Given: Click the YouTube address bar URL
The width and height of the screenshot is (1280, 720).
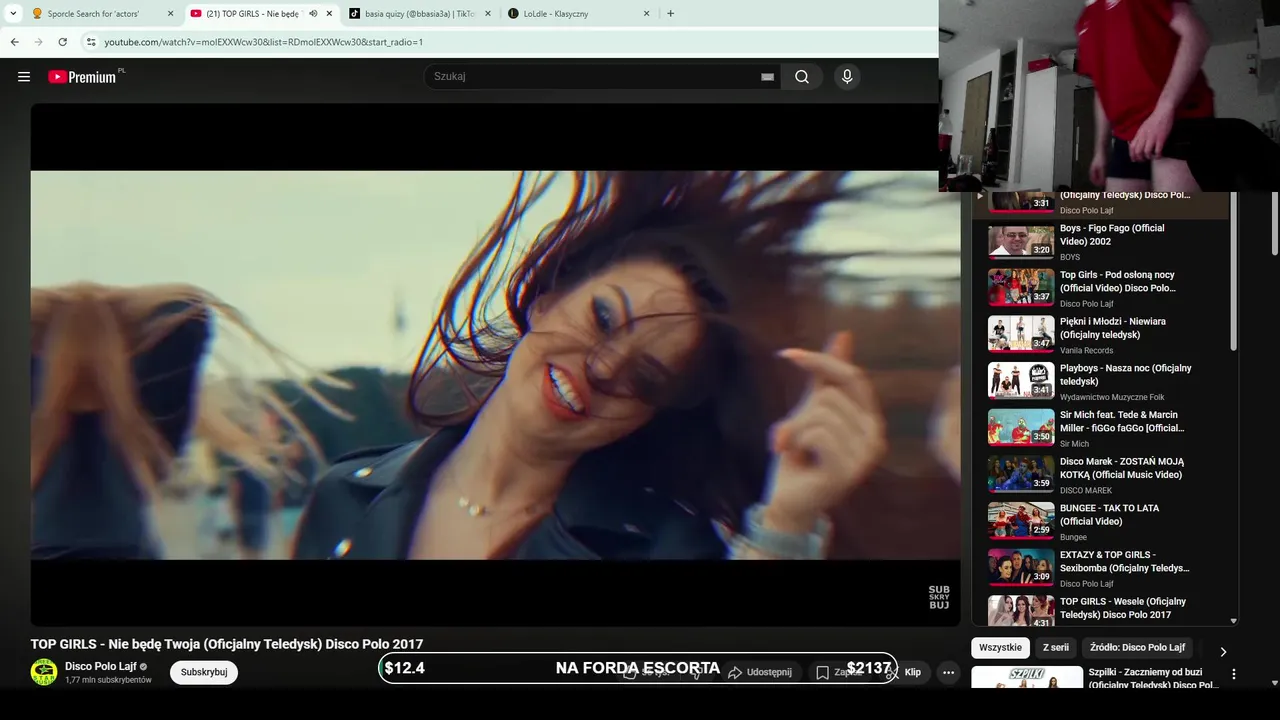Looking at the screenshot, I should coord(264,42).
